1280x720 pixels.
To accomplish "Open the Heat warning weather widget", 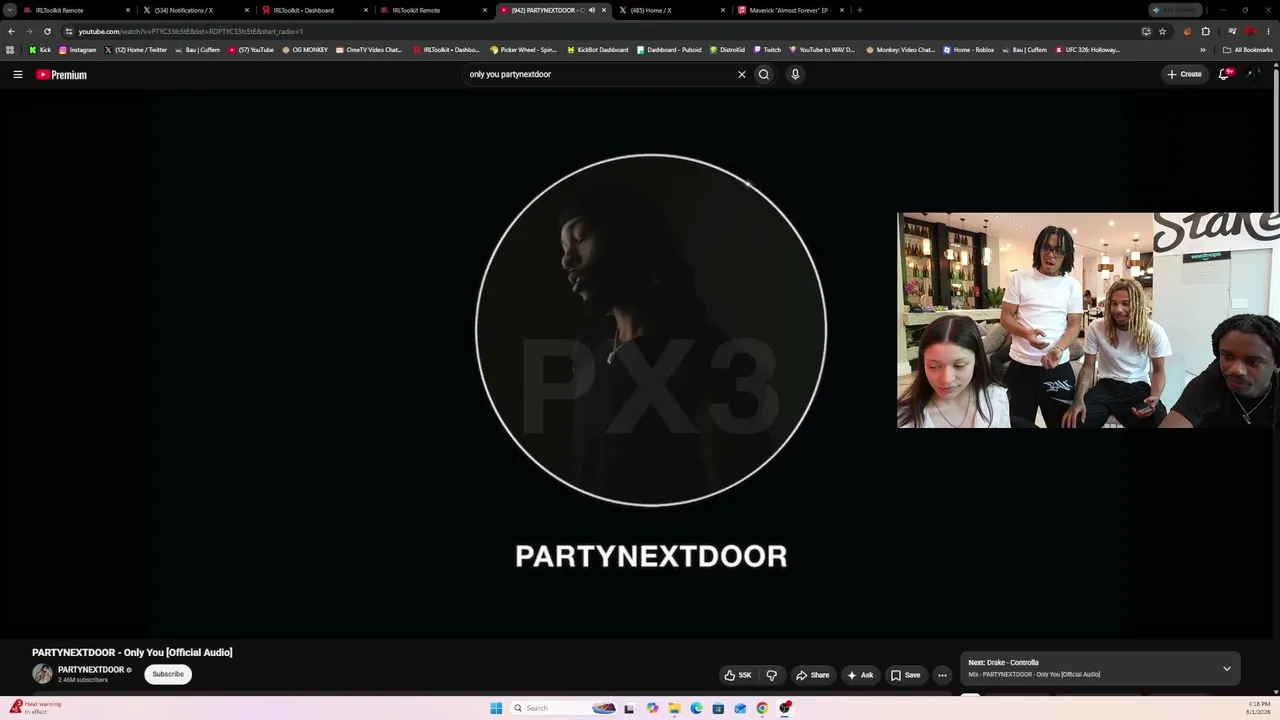I will 35,708.
